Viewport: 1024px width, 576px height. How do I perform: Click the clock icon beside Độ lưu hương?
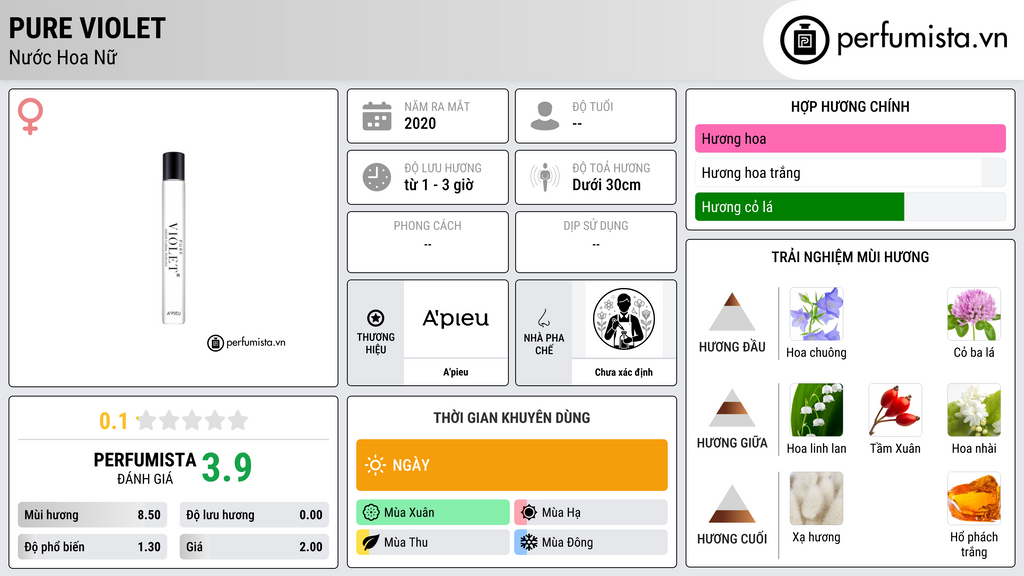coord(377,177)
